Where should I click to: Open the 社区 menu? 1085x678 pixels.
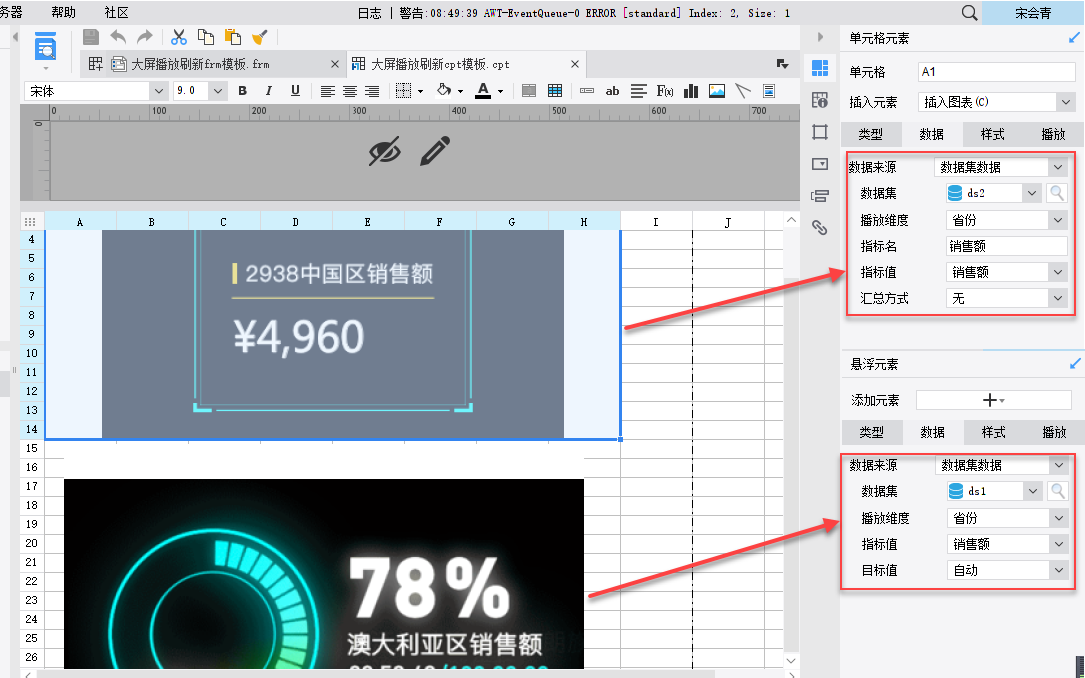116,12
